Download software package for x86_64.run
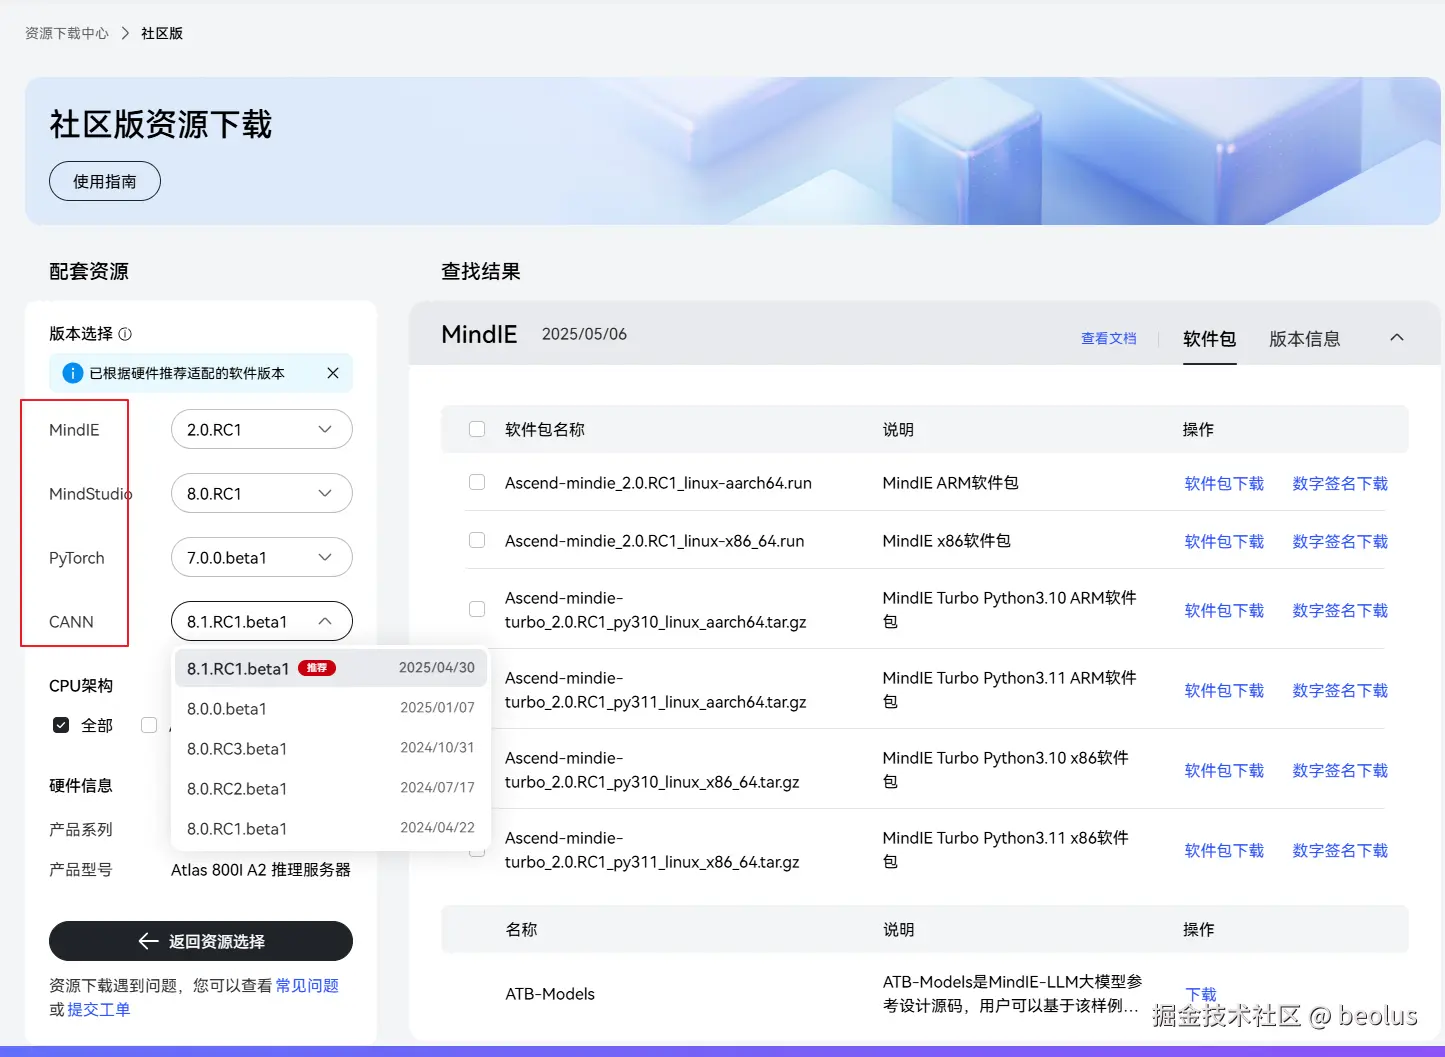This screenshot has width=1445, height=1057. click(1224, 541)
